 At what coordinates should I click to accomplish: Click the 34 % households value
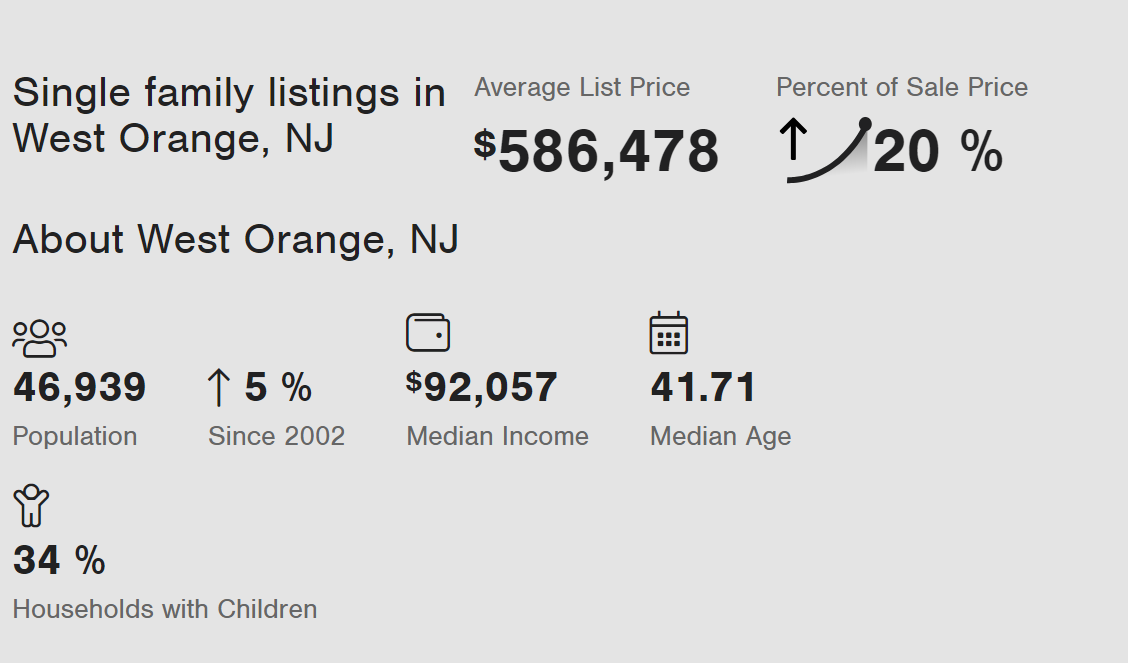(x=59, y=560)
